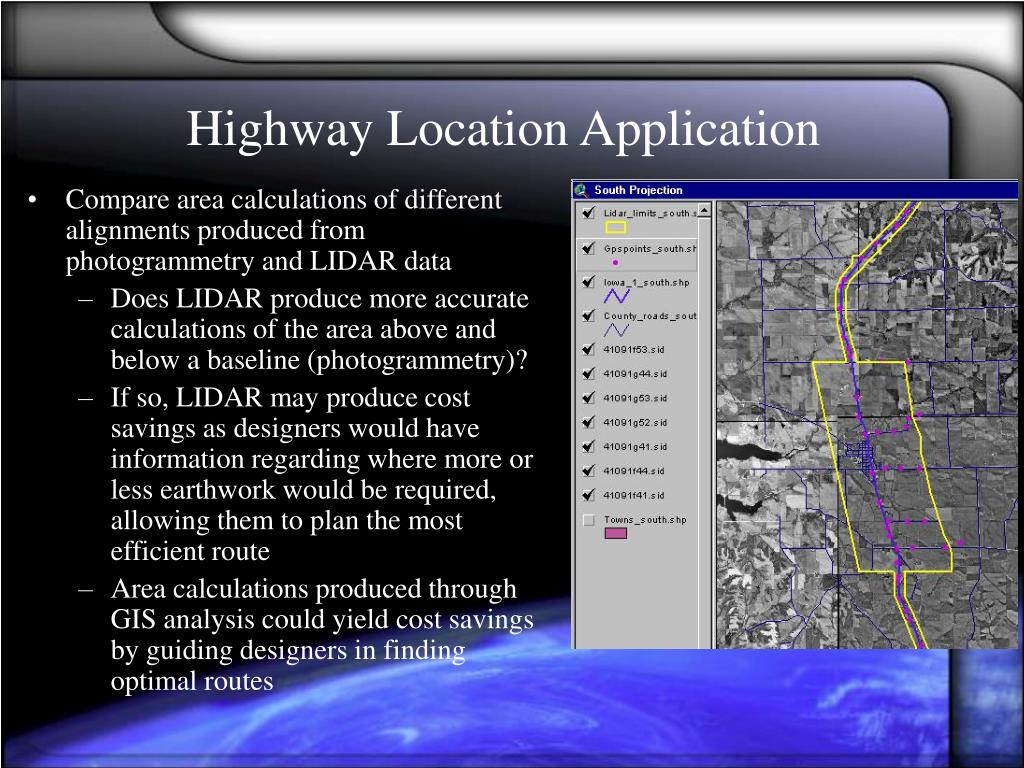Screen dimensions: 1024x768
Task: Select the 41091g41.sid layer name
Action: click(x=635, y=447)
